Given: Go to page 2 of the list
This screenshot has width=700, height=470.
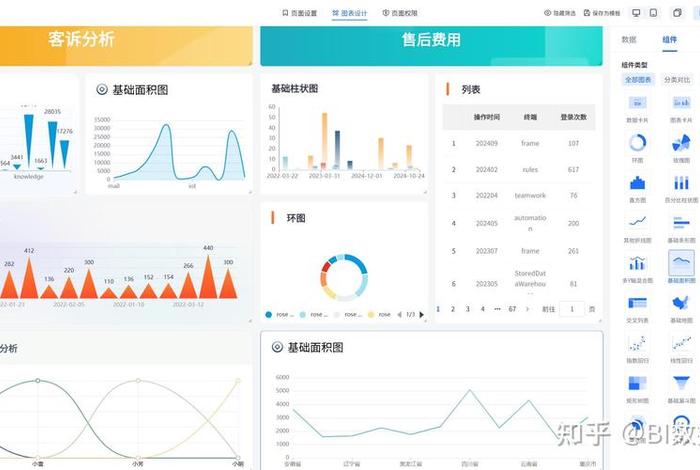Looking at the screenshot, I should (x=453, y=309).
